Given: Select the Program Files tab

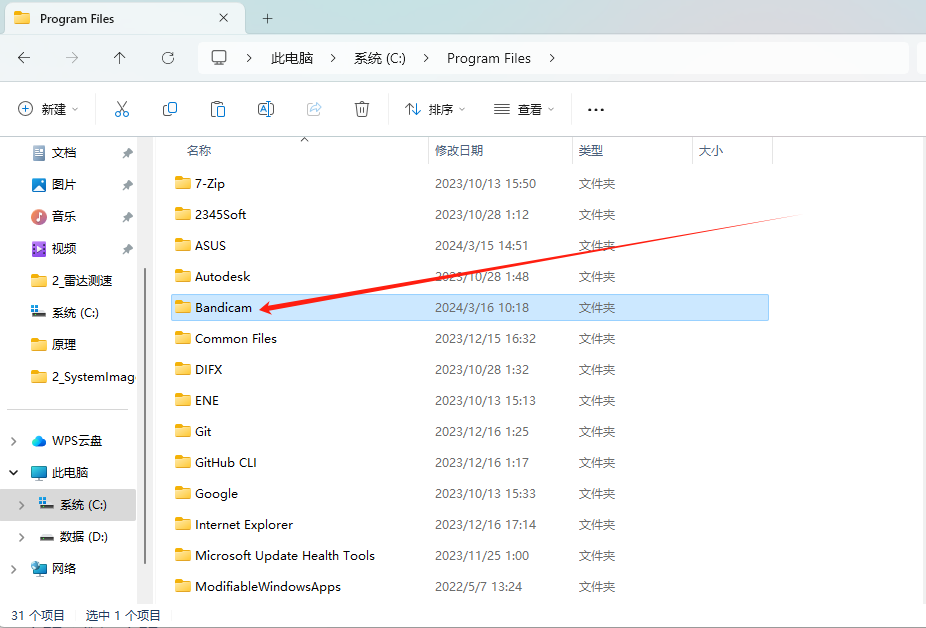Looking at the screenshot, I should [x=125, y=18].
